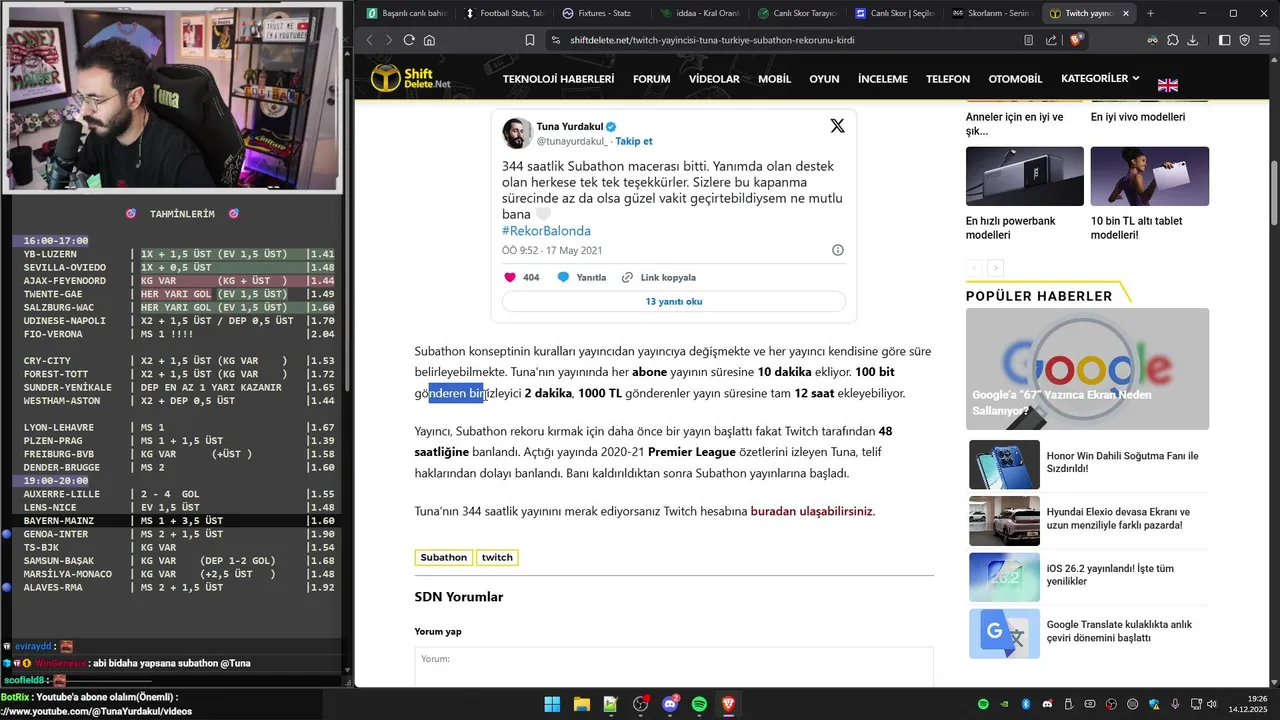The width and height of the screenshot is (1280, 720).
Task: Open the buradan ulaşabilirsiniz link
Action: click(812, 511)
